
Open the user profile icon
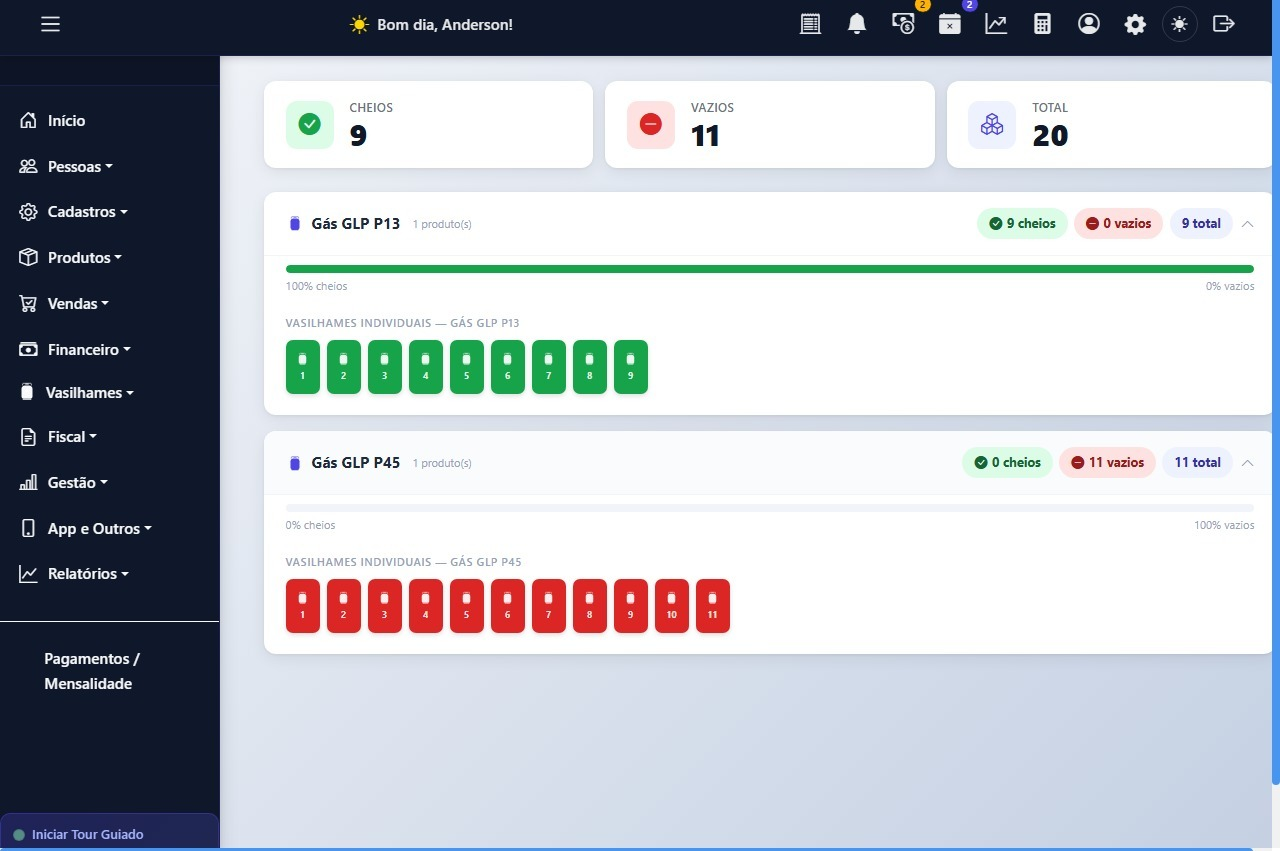coord(1089,23)
